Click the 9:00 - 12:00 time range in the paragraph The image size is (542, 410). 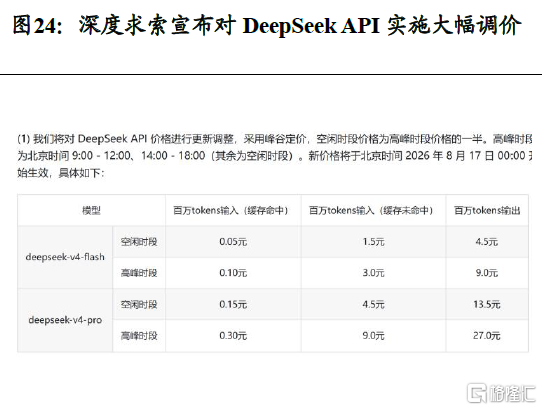(101, 156)
